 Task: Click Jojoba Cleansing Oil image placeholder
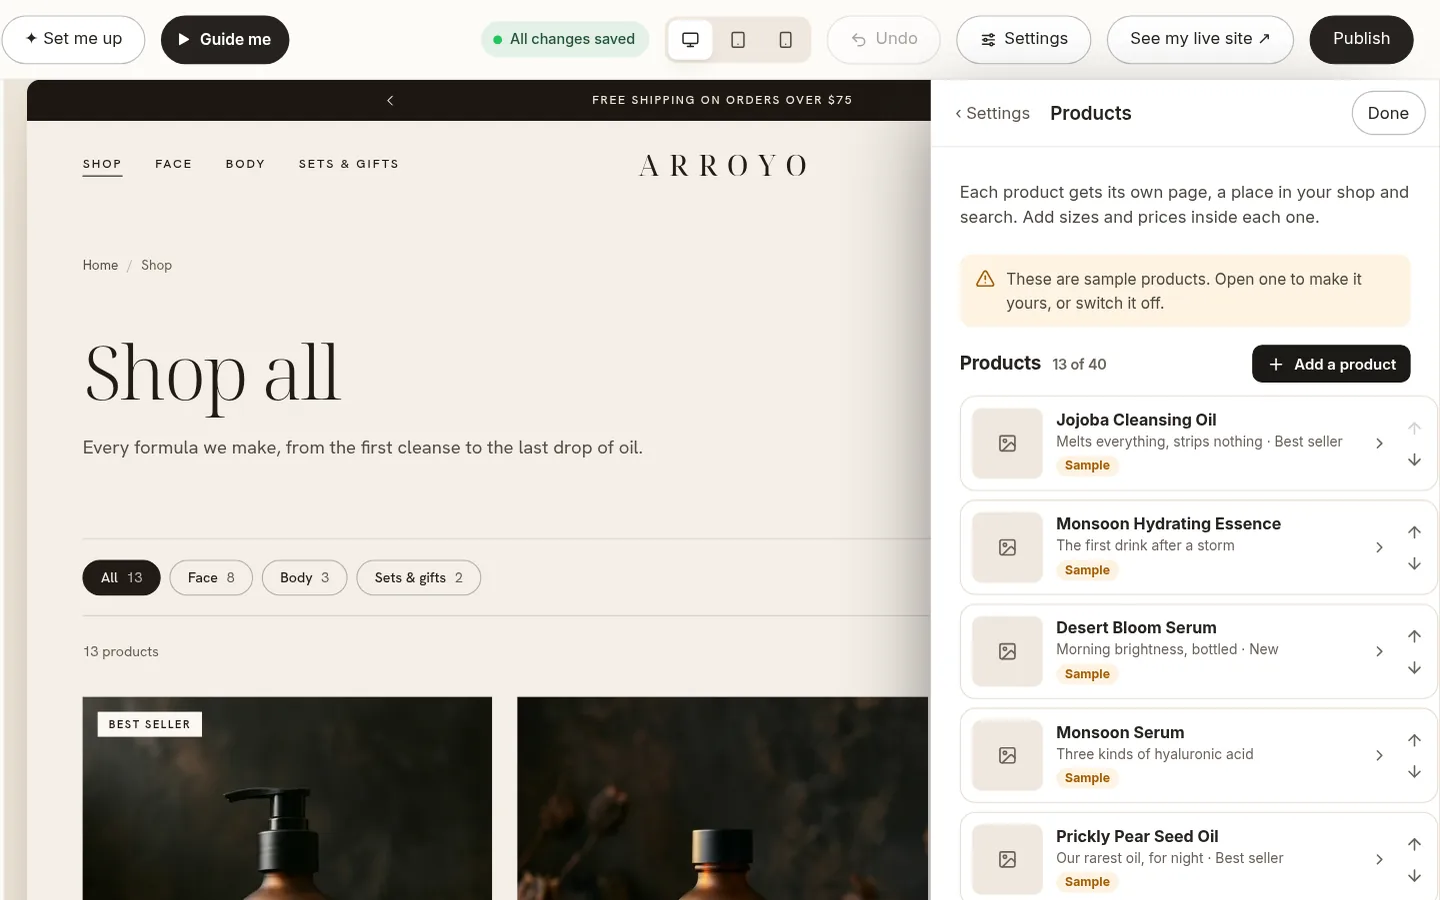tap(1007, 443)
